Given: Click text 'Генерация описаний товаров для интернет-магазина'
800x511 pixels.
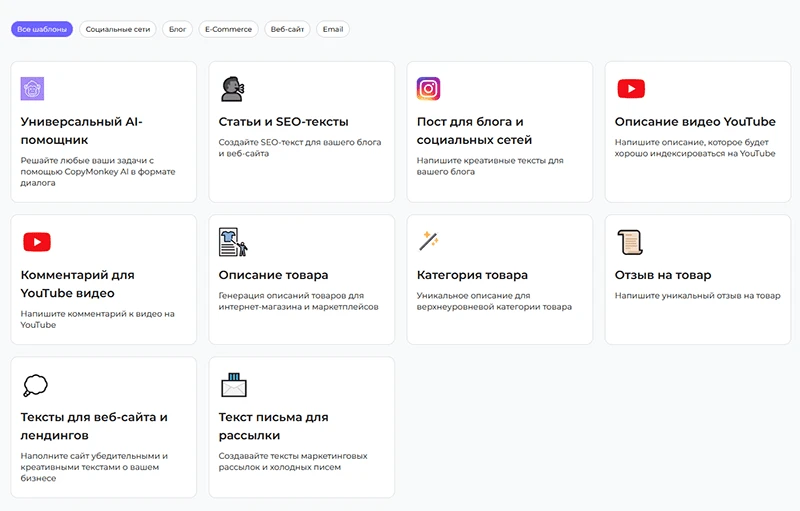Looking at the screenshot, I should [x=298, y=301].
